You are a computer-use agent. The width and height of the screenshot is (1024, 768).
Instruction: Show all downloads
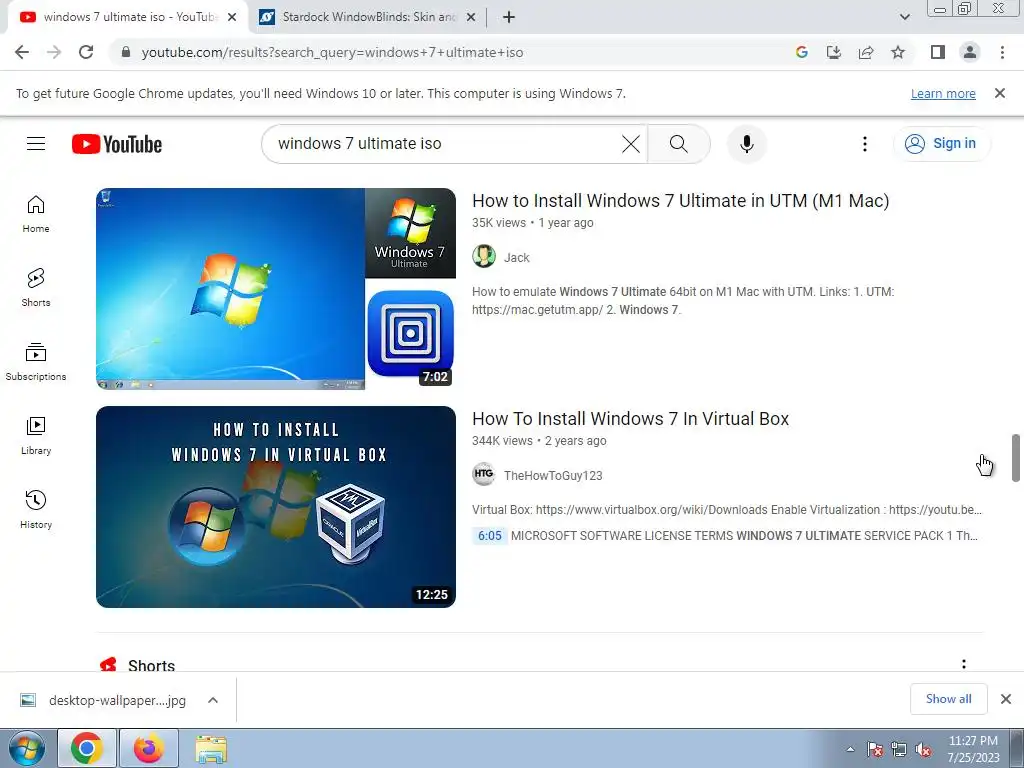click(x=948, y=699)
